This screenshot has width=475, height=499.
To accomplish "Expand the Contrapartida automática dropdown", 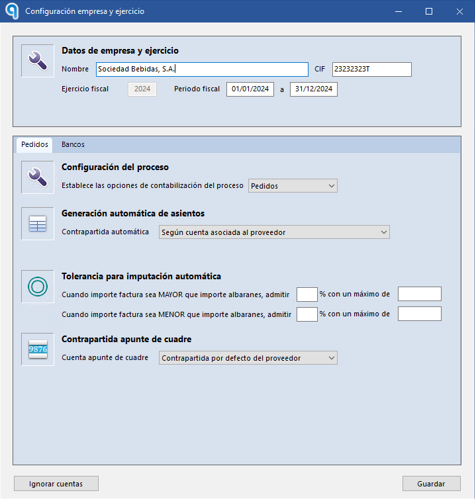I will tap(274, 232).
